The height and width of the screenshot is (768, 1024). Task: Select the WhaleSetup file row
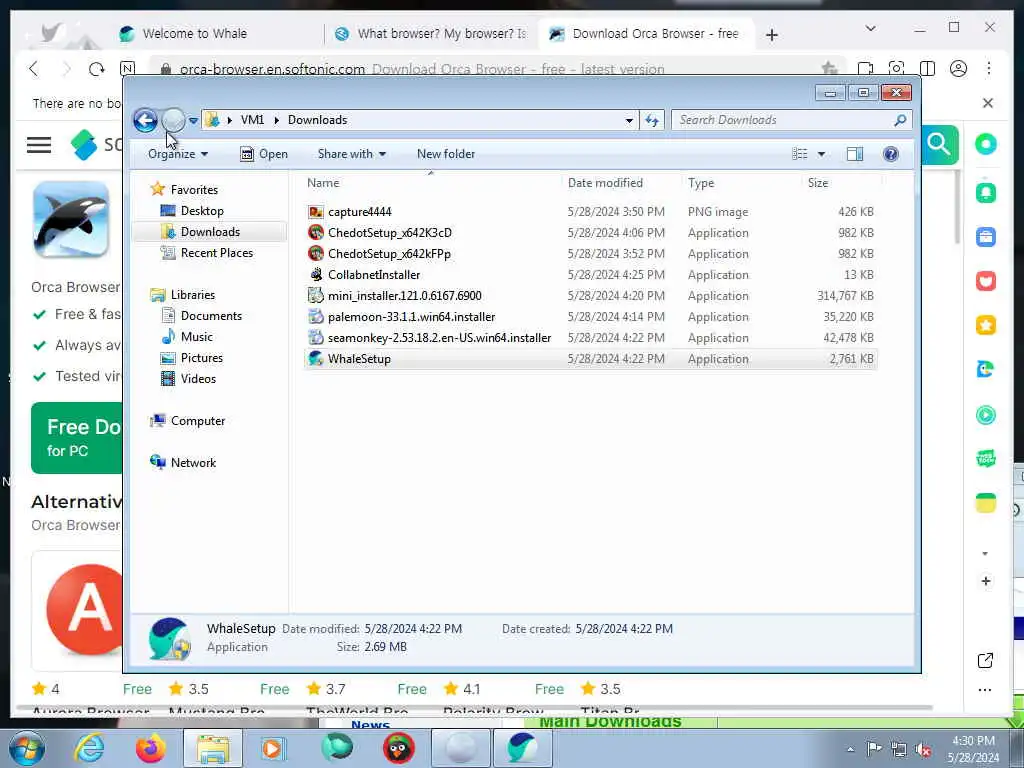coord(590,359)
